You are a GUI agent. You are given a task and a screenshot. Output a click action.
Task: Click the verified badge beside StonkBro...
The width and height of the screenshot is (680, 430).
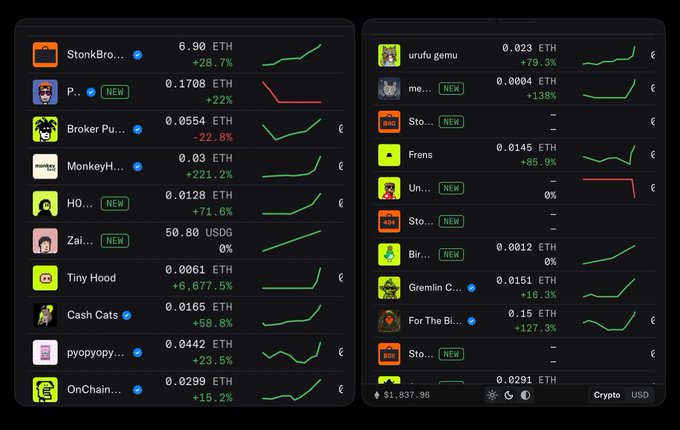(x=137, y=55)
